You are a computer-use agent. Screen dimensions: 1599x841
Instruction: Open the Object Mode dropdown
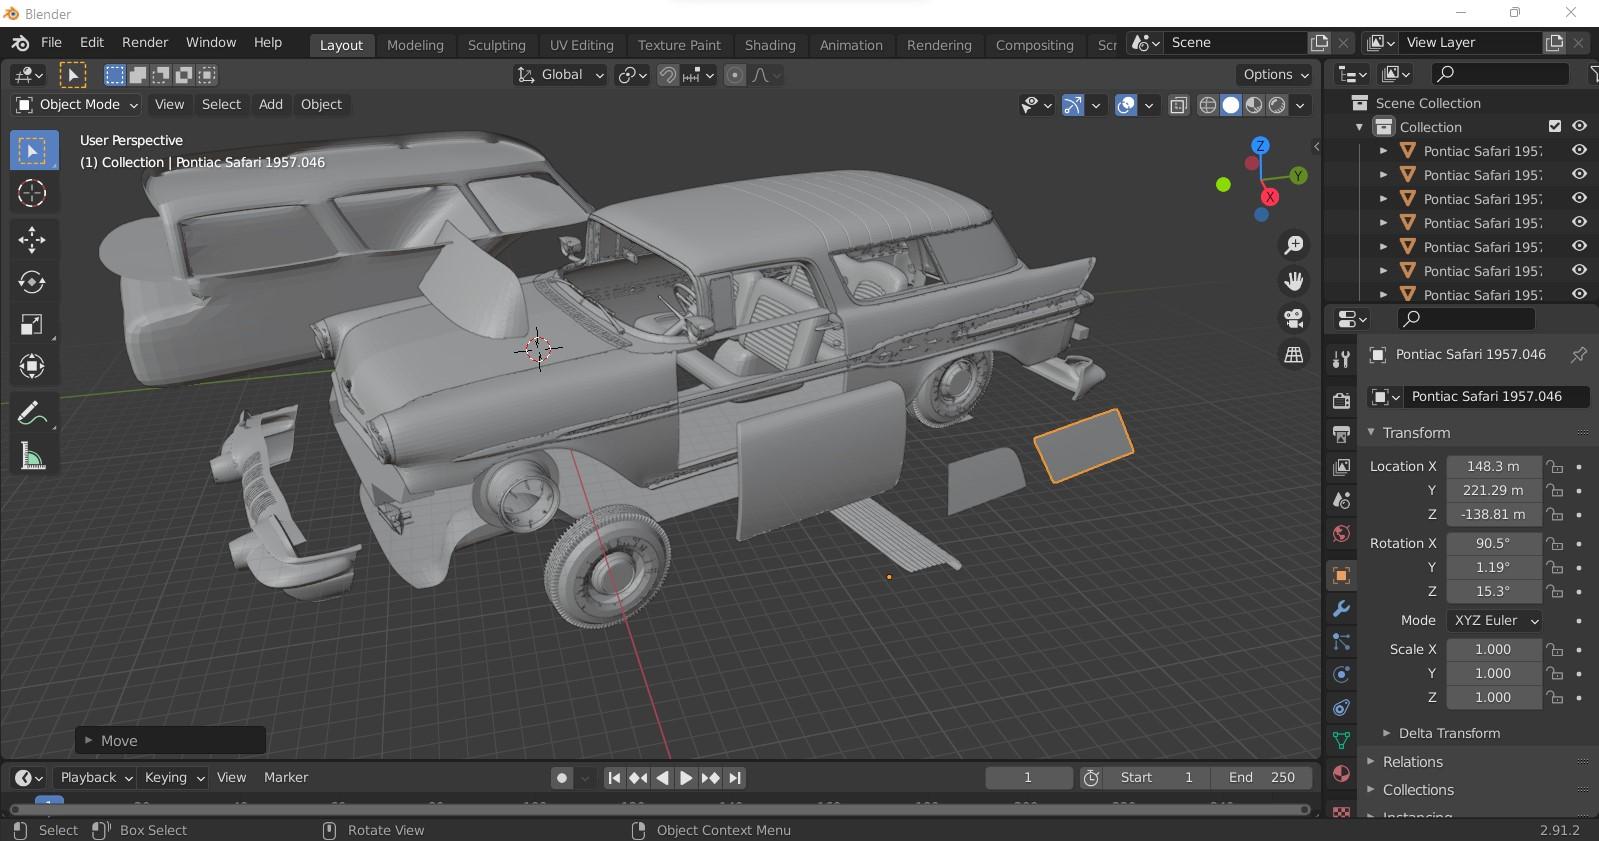(x=77, y=105)
